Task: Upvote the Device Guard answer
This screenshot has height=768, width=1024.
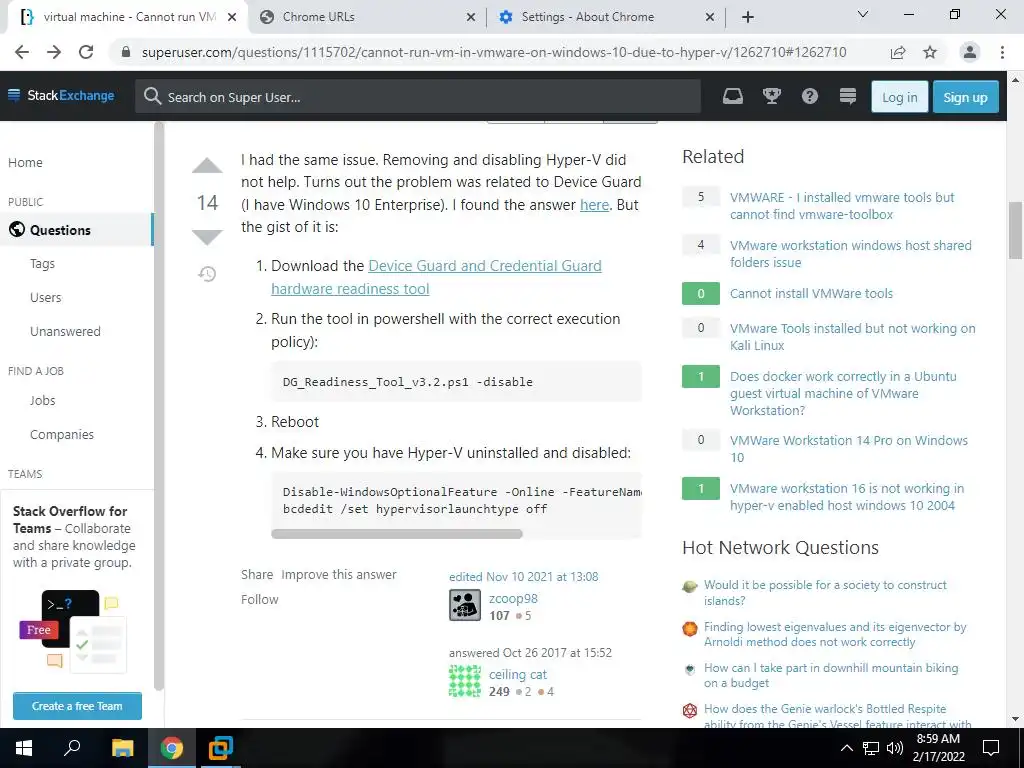Action: pyautogui.click(x=207, y=166)
